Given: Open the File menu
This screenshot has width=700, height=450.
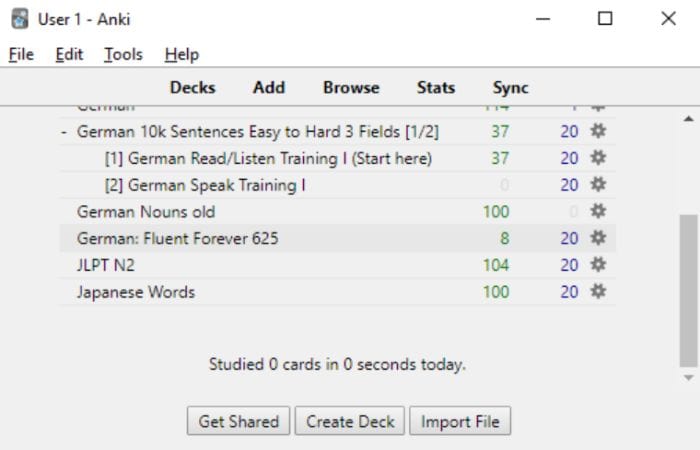Looking at the screenshot, I should point(21,54).
